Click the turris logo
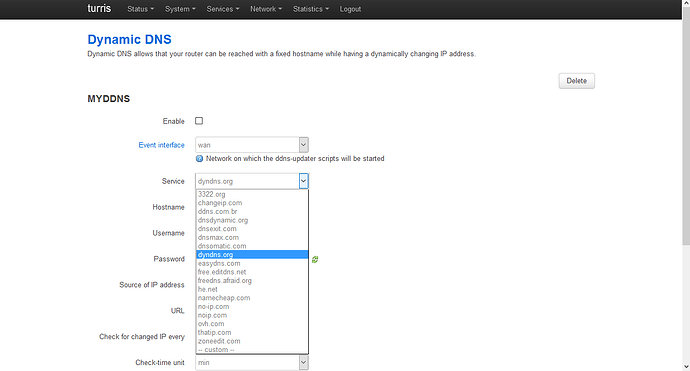The height and width of the screenshot is (371, 690). pos(99,8)
